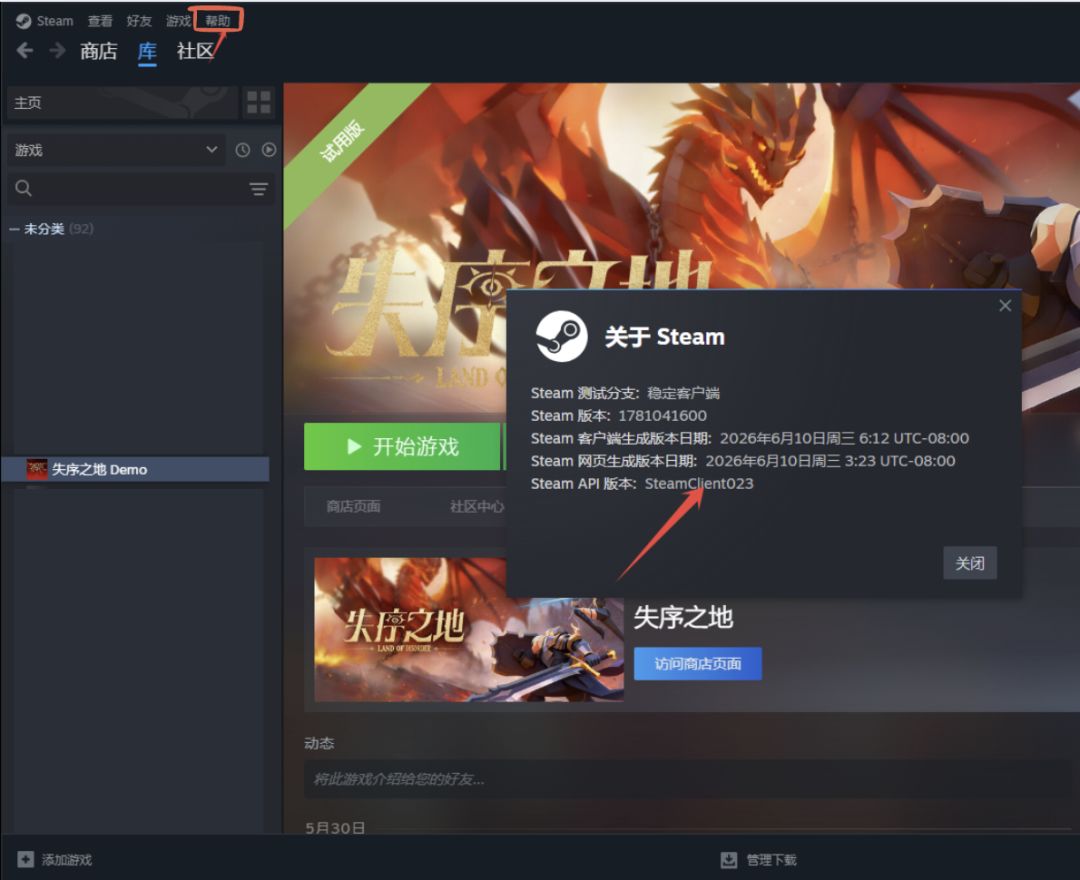Click the 失序之地 title next to the thumbnail
The image size is (1080, 880).
[x=683, y=618]
